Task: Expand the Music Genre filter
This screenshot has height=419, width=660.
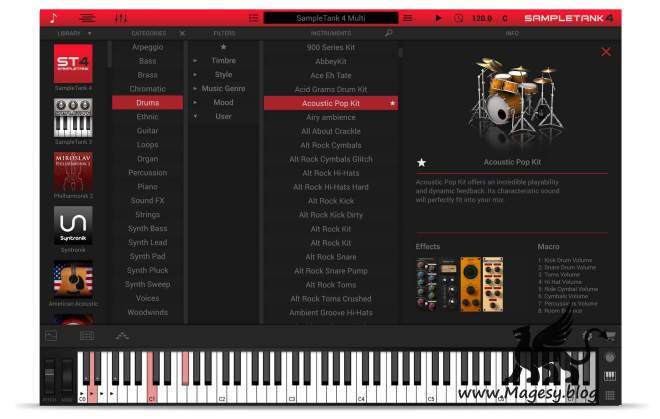Action: tap(195, 88)
